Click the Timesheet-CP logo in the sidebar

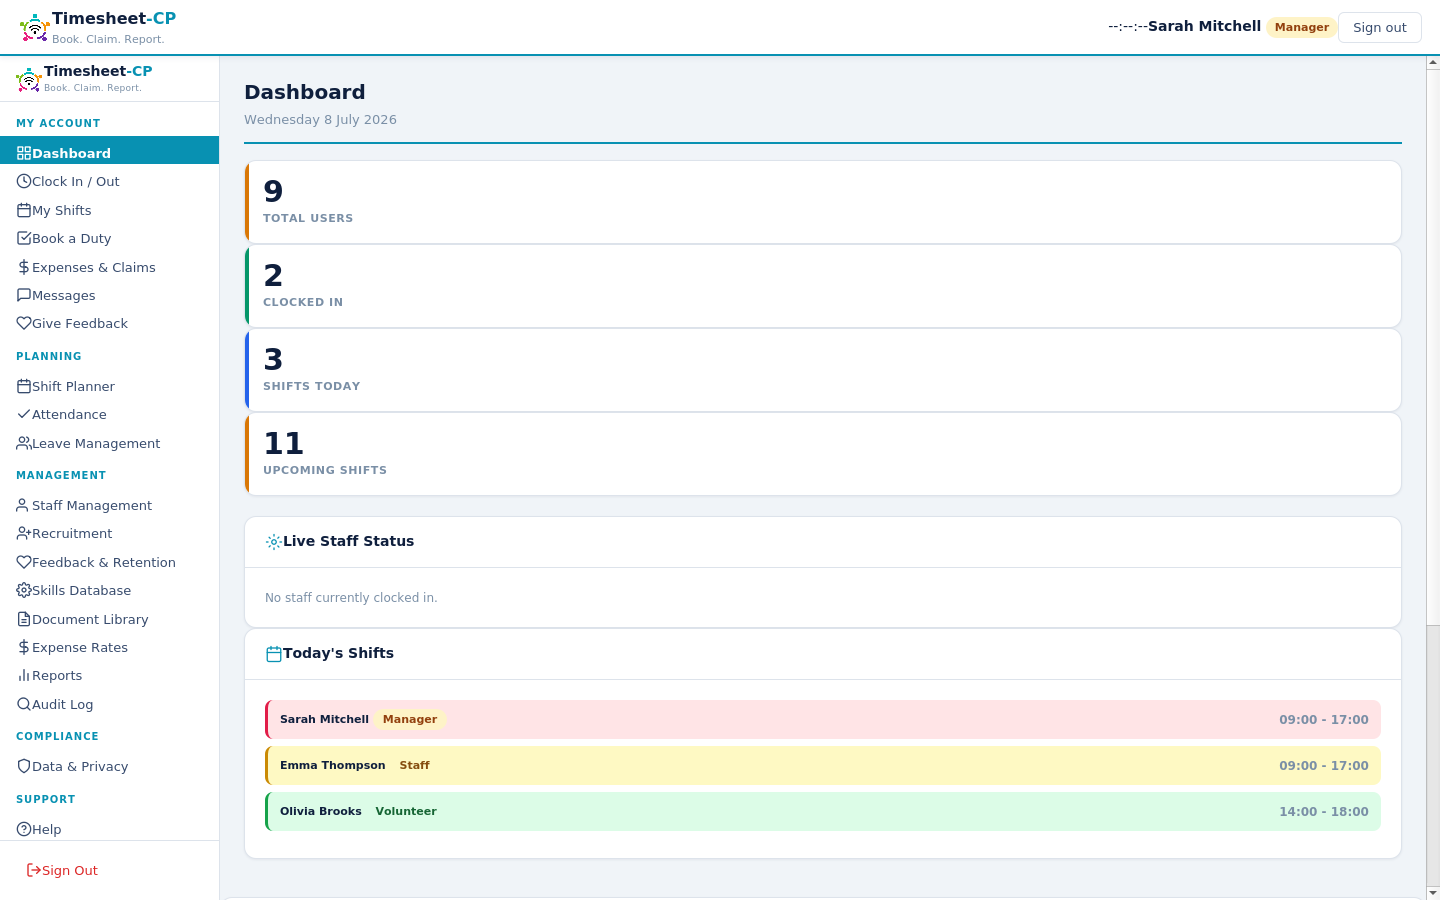[84, 78]
